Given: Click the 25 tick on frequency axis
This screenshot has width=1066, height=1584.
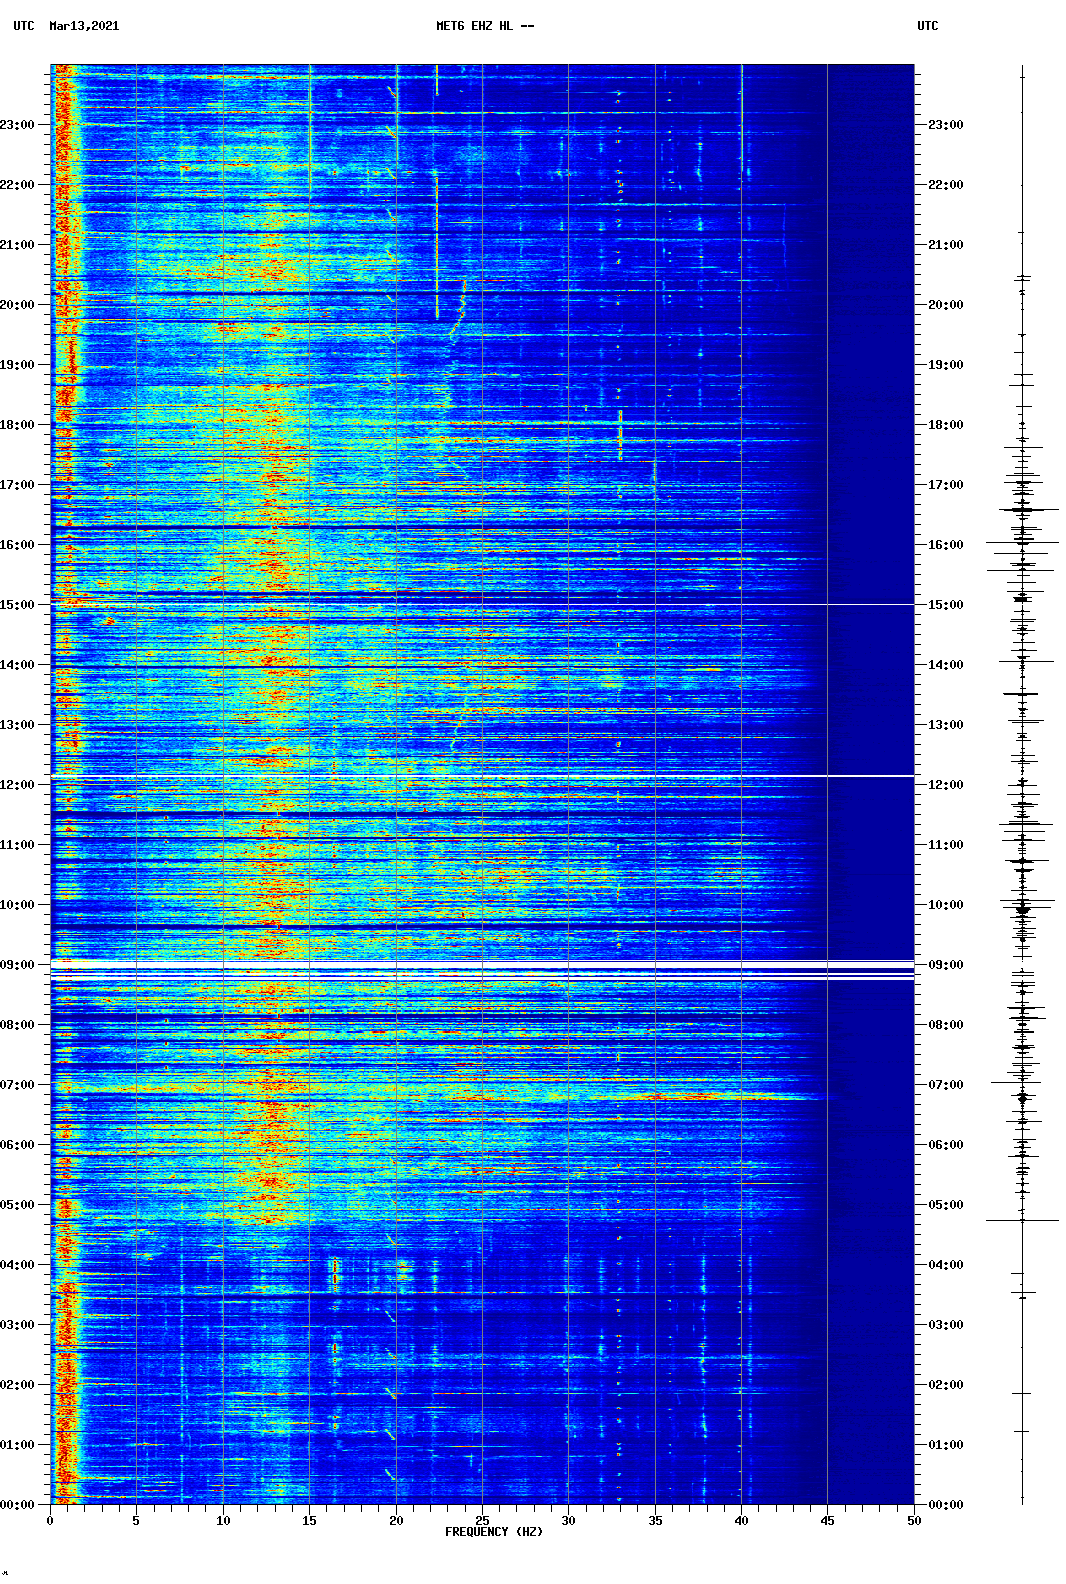Looking at the screenshot, I should 482,1521.
